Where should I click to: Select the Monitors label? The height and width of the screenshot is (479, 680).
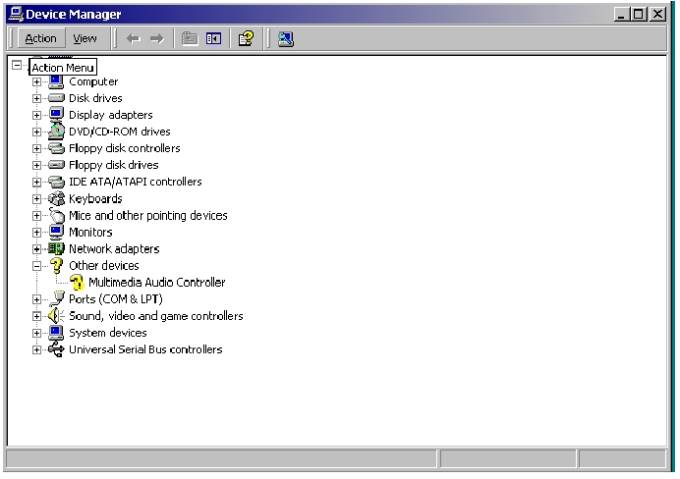[90, 232]
